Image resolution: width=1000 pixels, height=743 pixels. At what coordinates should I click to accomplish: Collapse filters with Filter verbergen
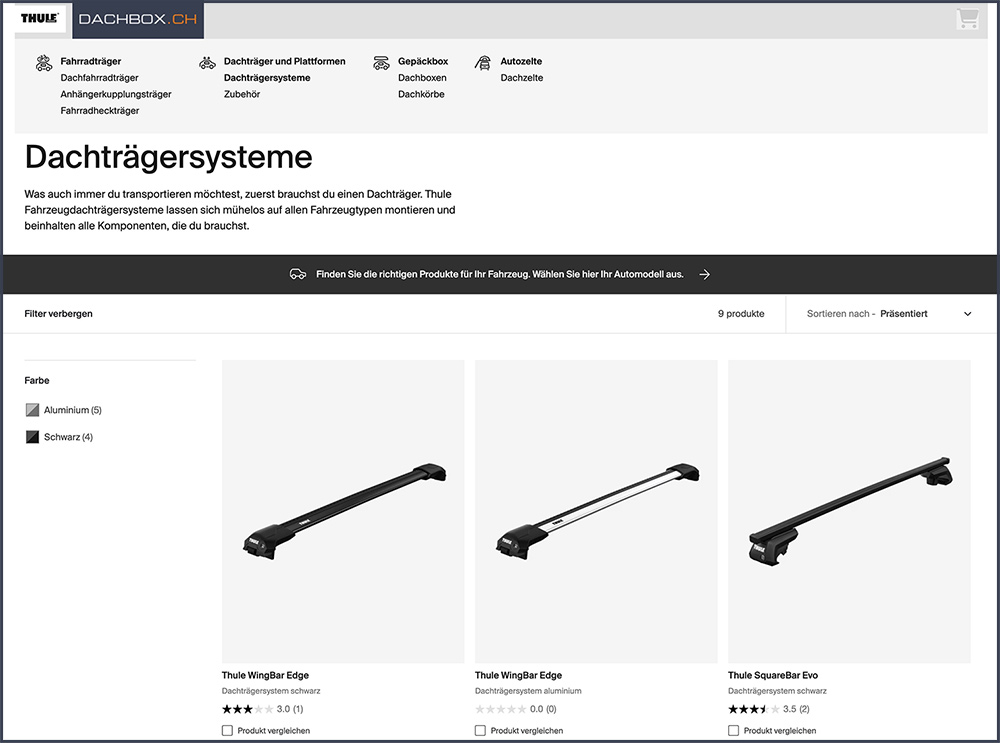click(58, 314)
